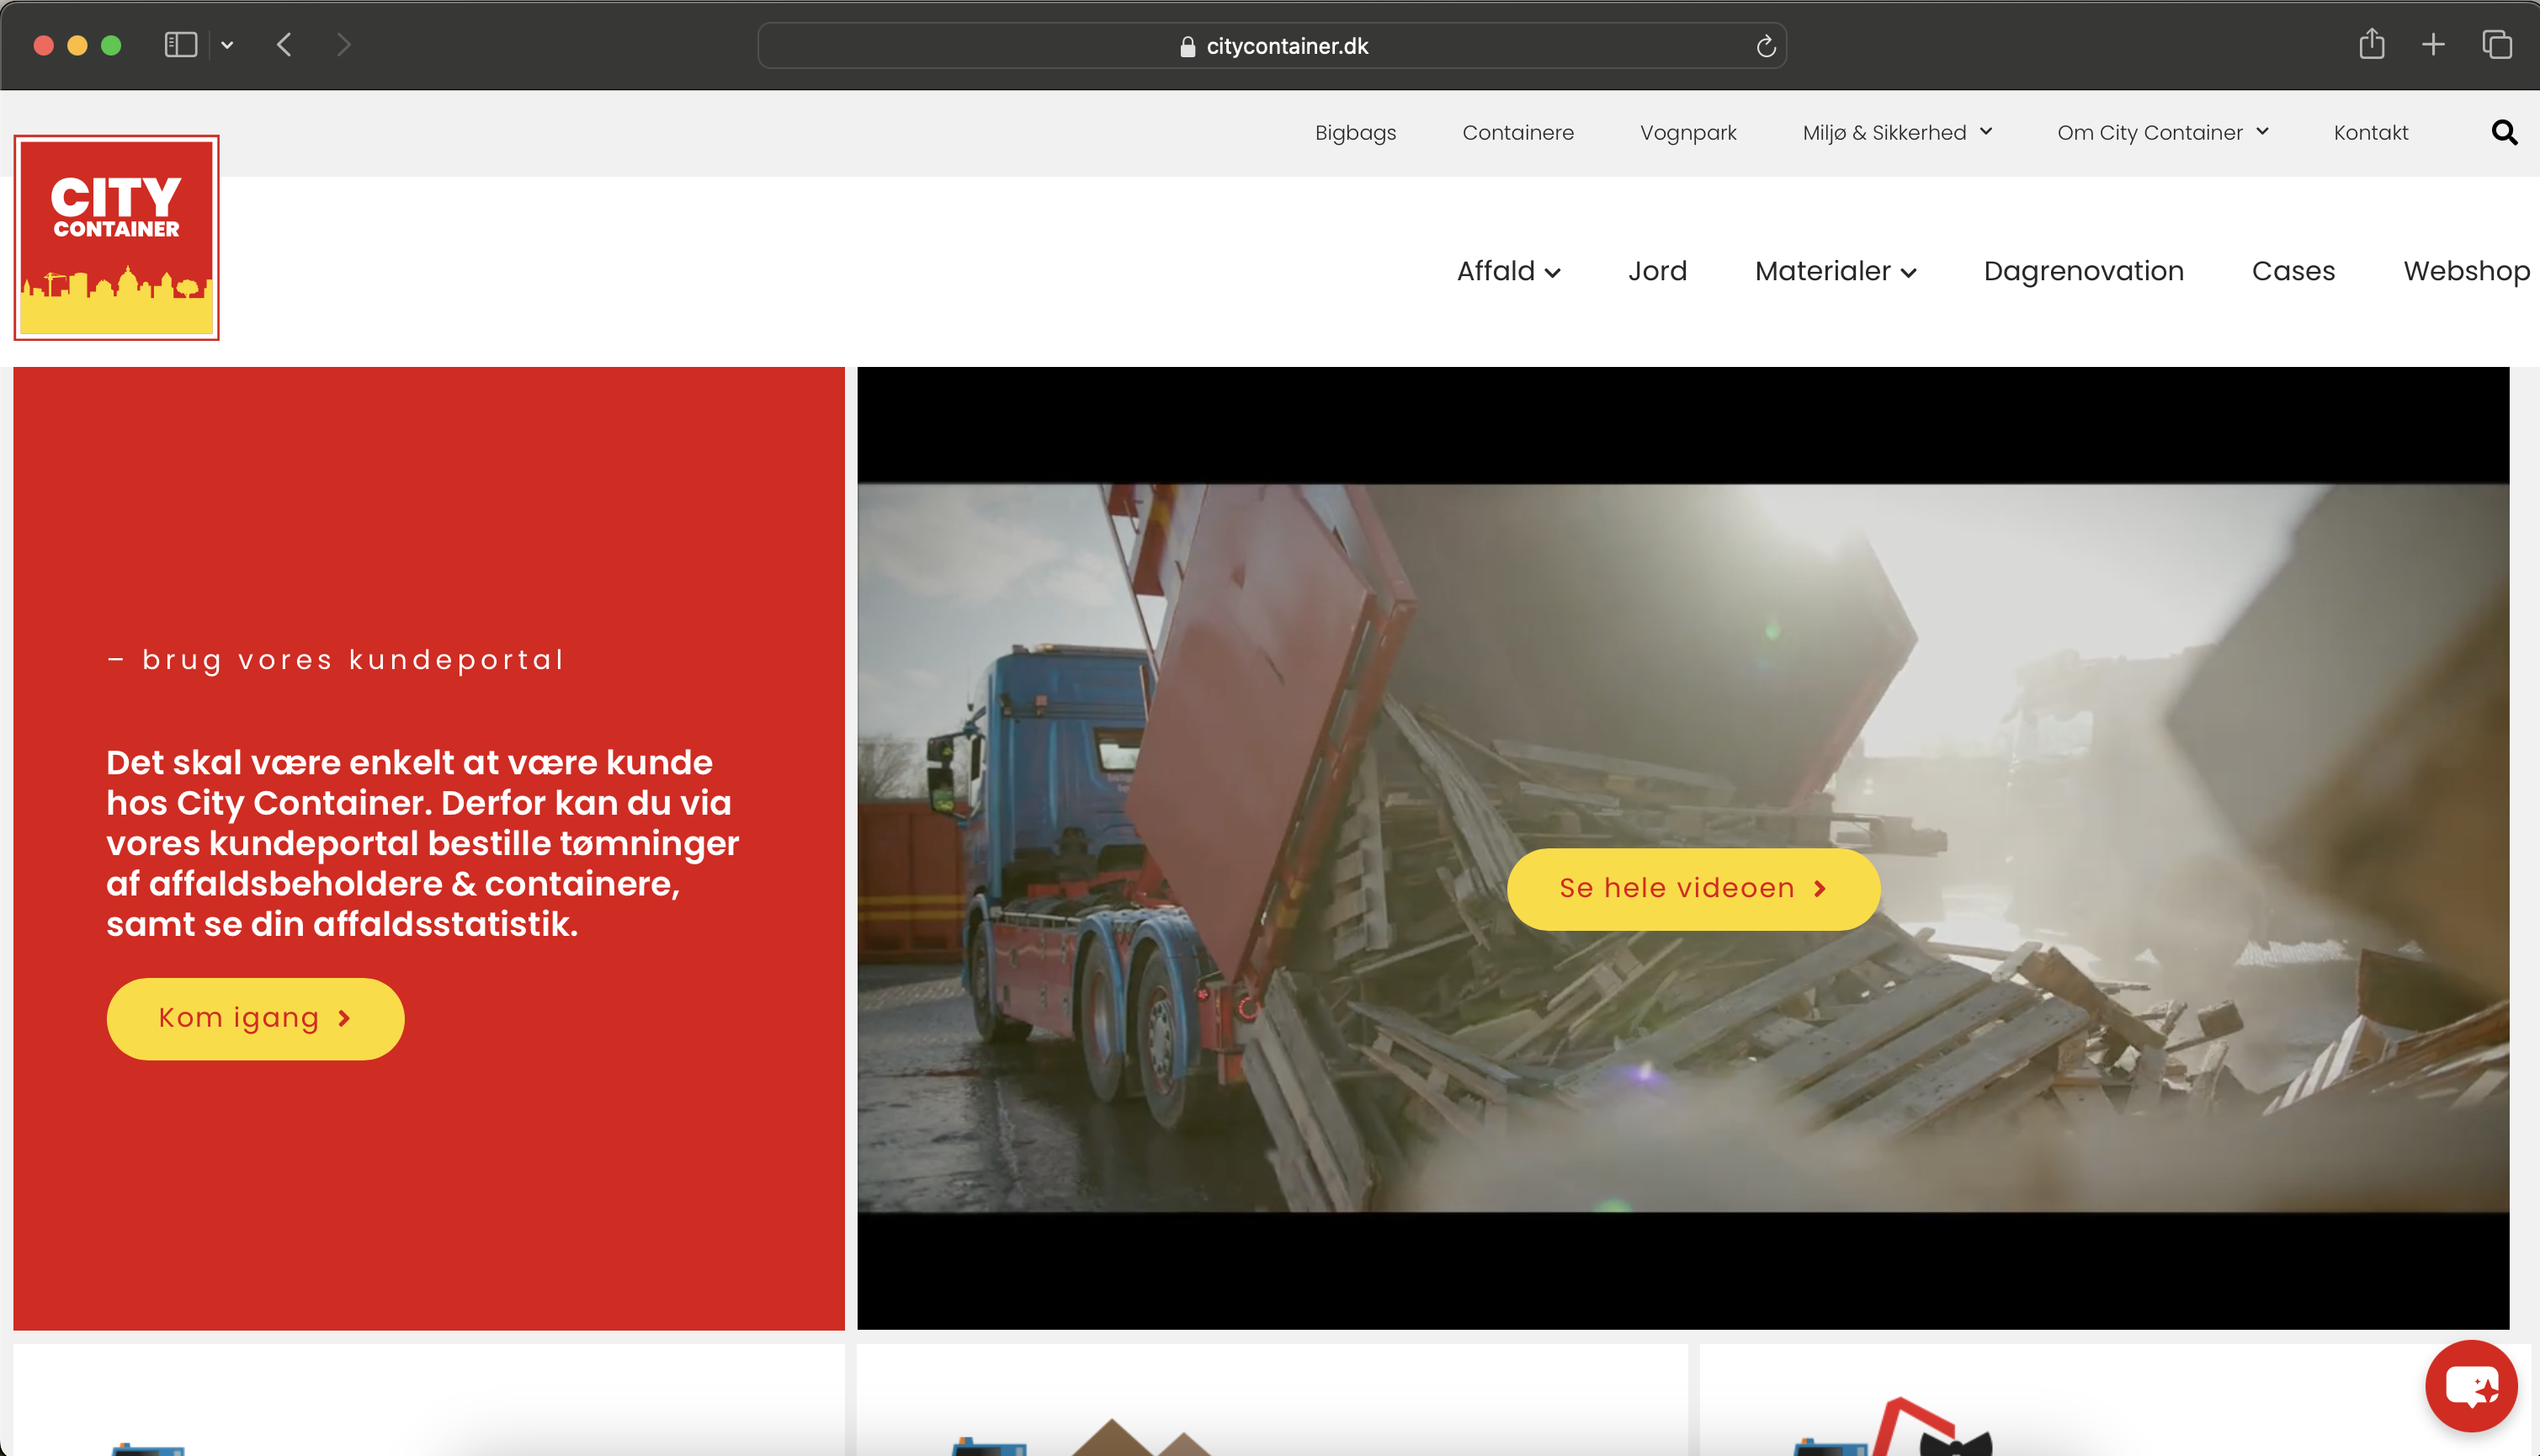Close the Safari window with red button
The image size is (2540, 1456).
point(43,45)
